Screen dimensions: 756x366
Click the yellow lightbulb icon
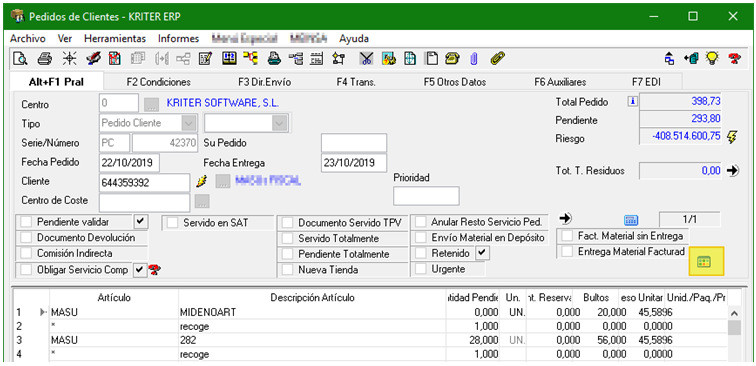tap(711, 58)
